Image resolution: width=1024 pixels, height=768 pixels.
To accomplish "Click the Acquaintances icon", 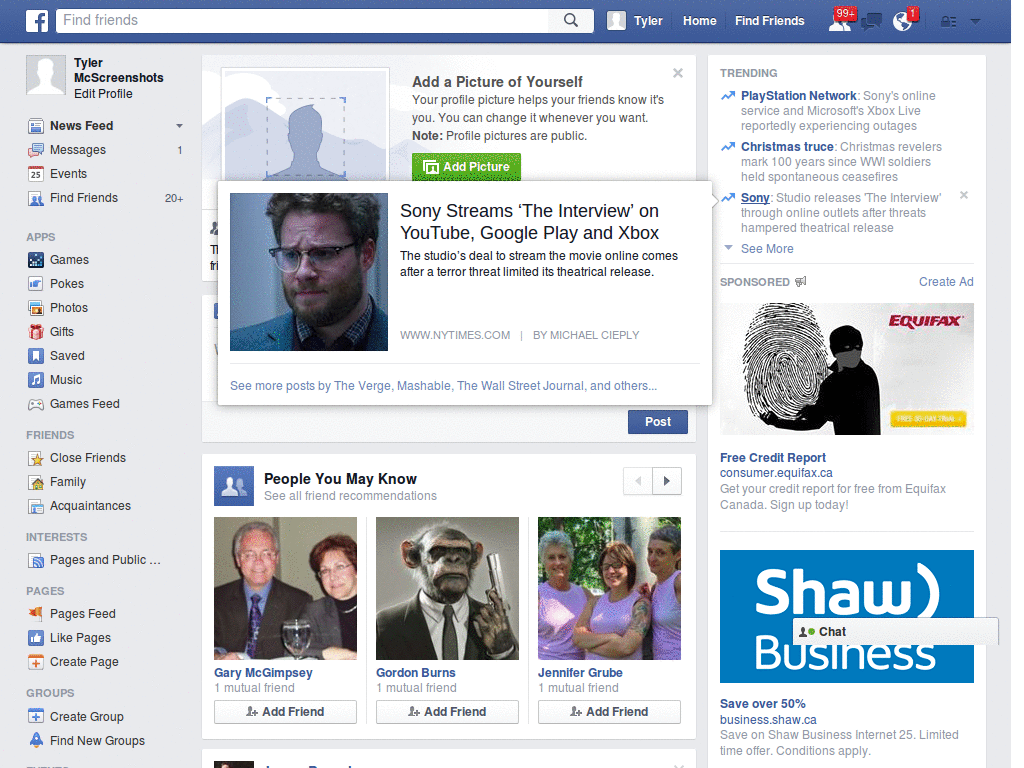I will click(35, 507).
